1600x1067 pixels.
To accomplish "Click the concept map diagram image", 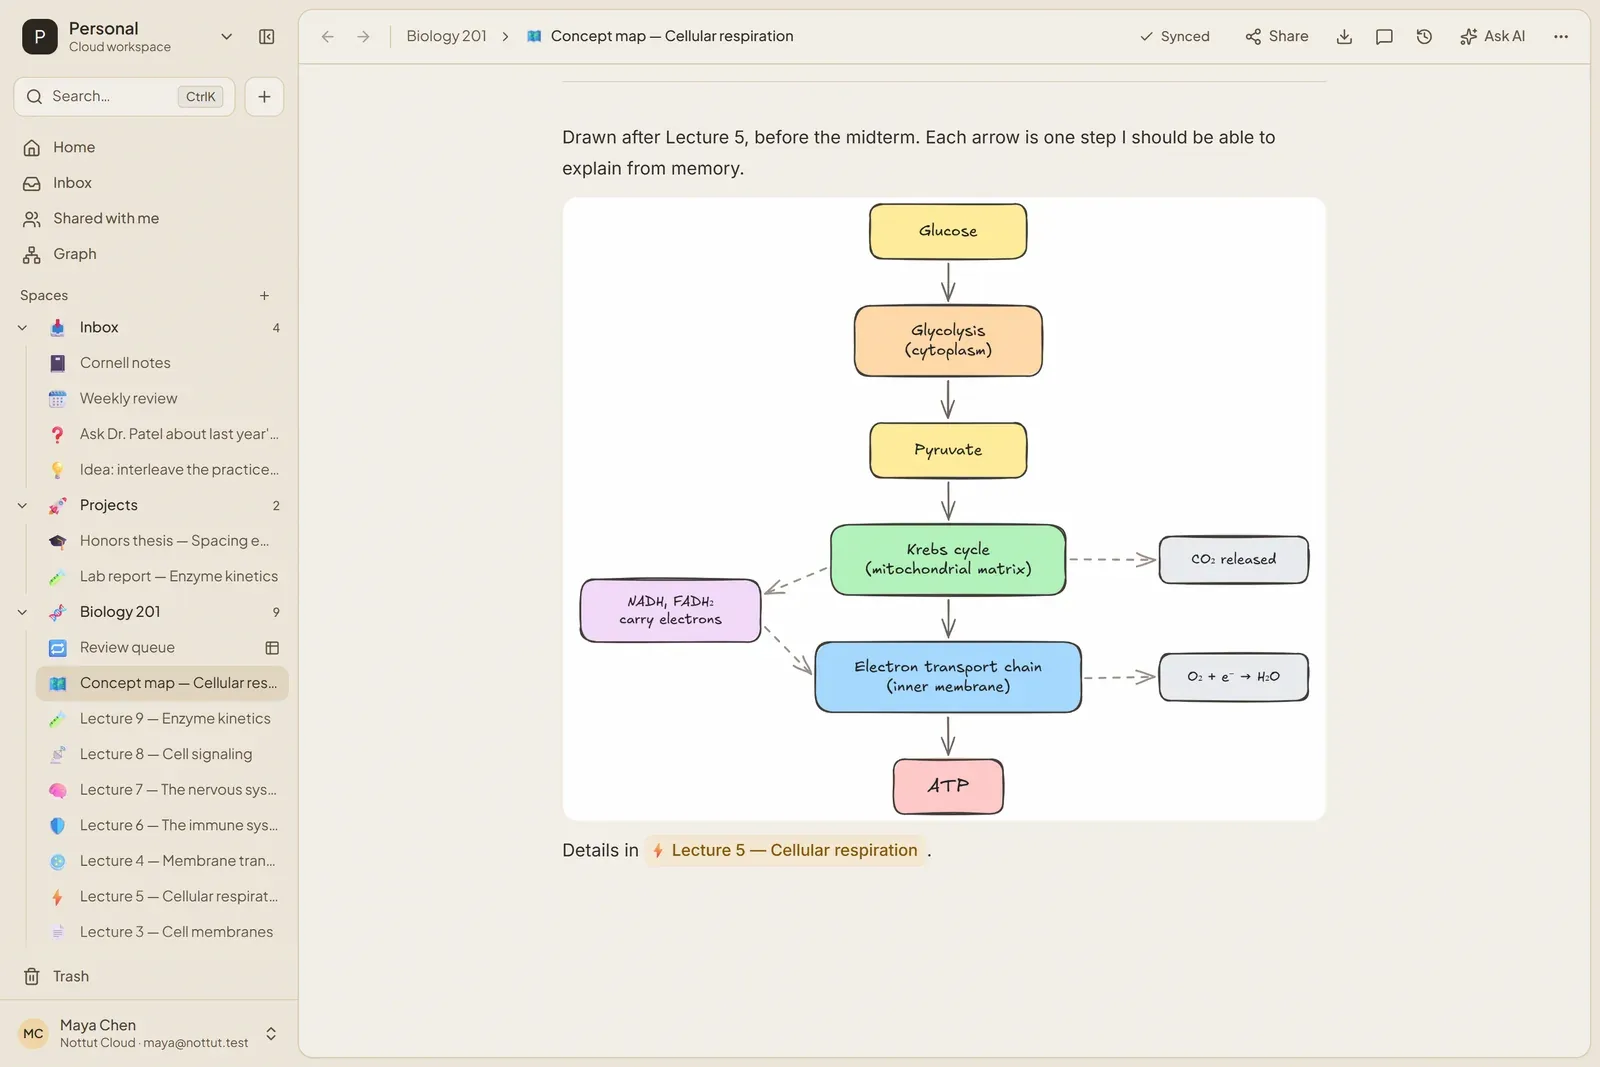I will [944, 509].
